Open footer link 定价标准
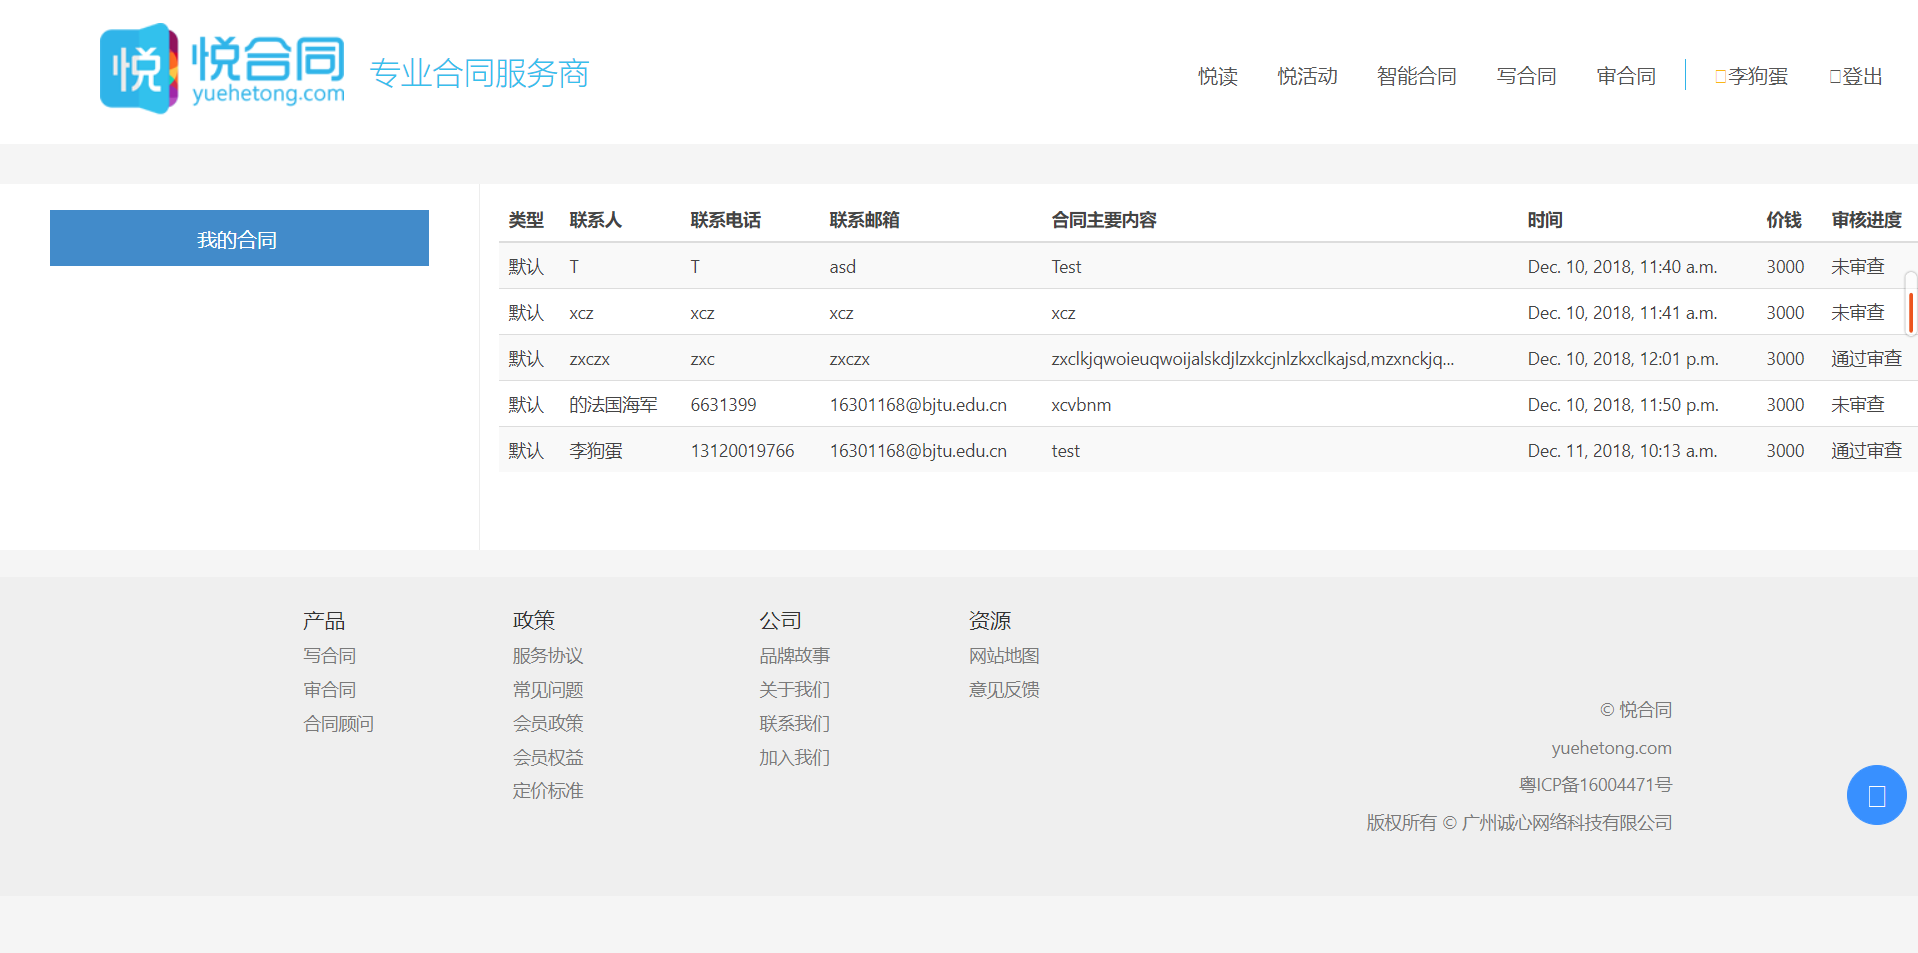 [547, 791]
